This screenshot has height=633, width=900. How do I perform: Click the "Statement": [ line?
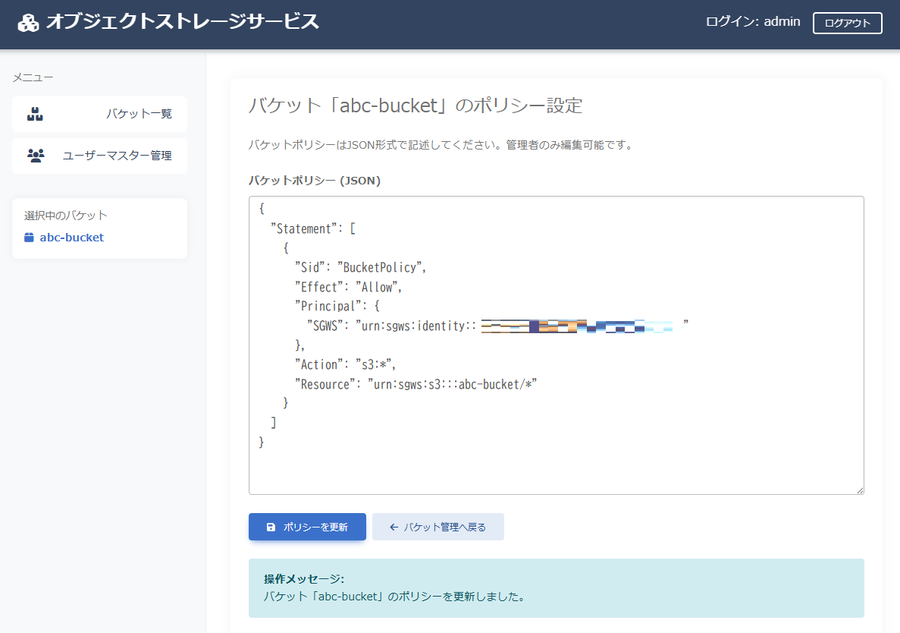pos(313,228)
